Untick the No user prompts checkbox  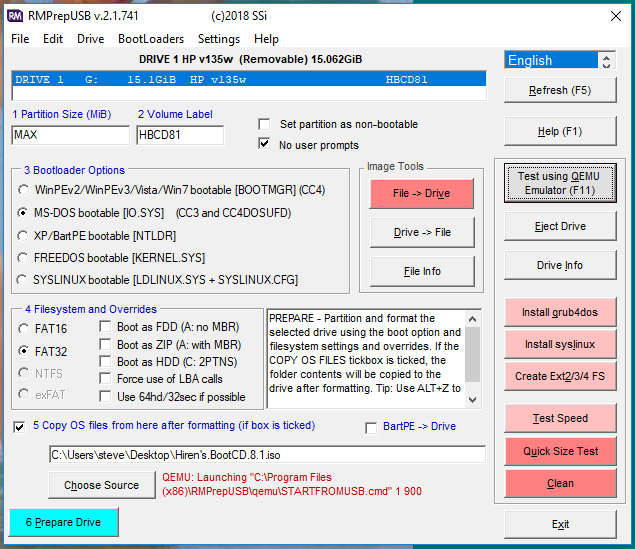[264, 144]
